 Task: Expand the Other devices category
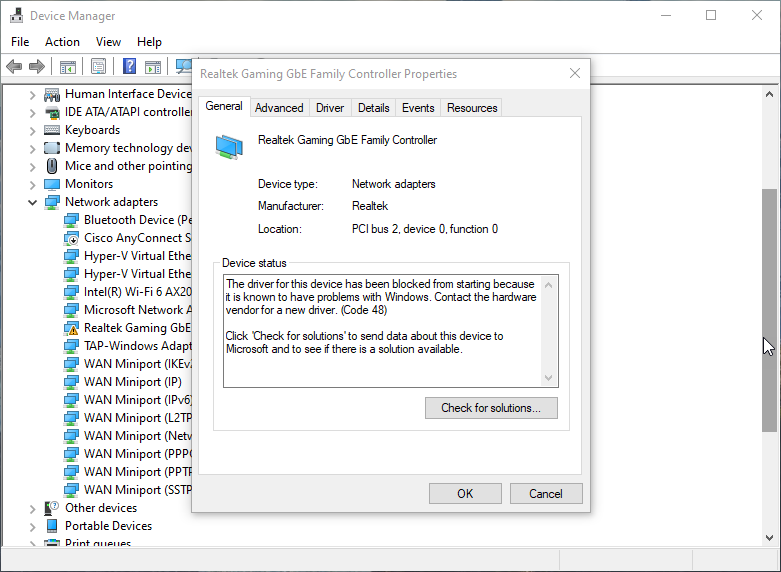tap(32, 508)
